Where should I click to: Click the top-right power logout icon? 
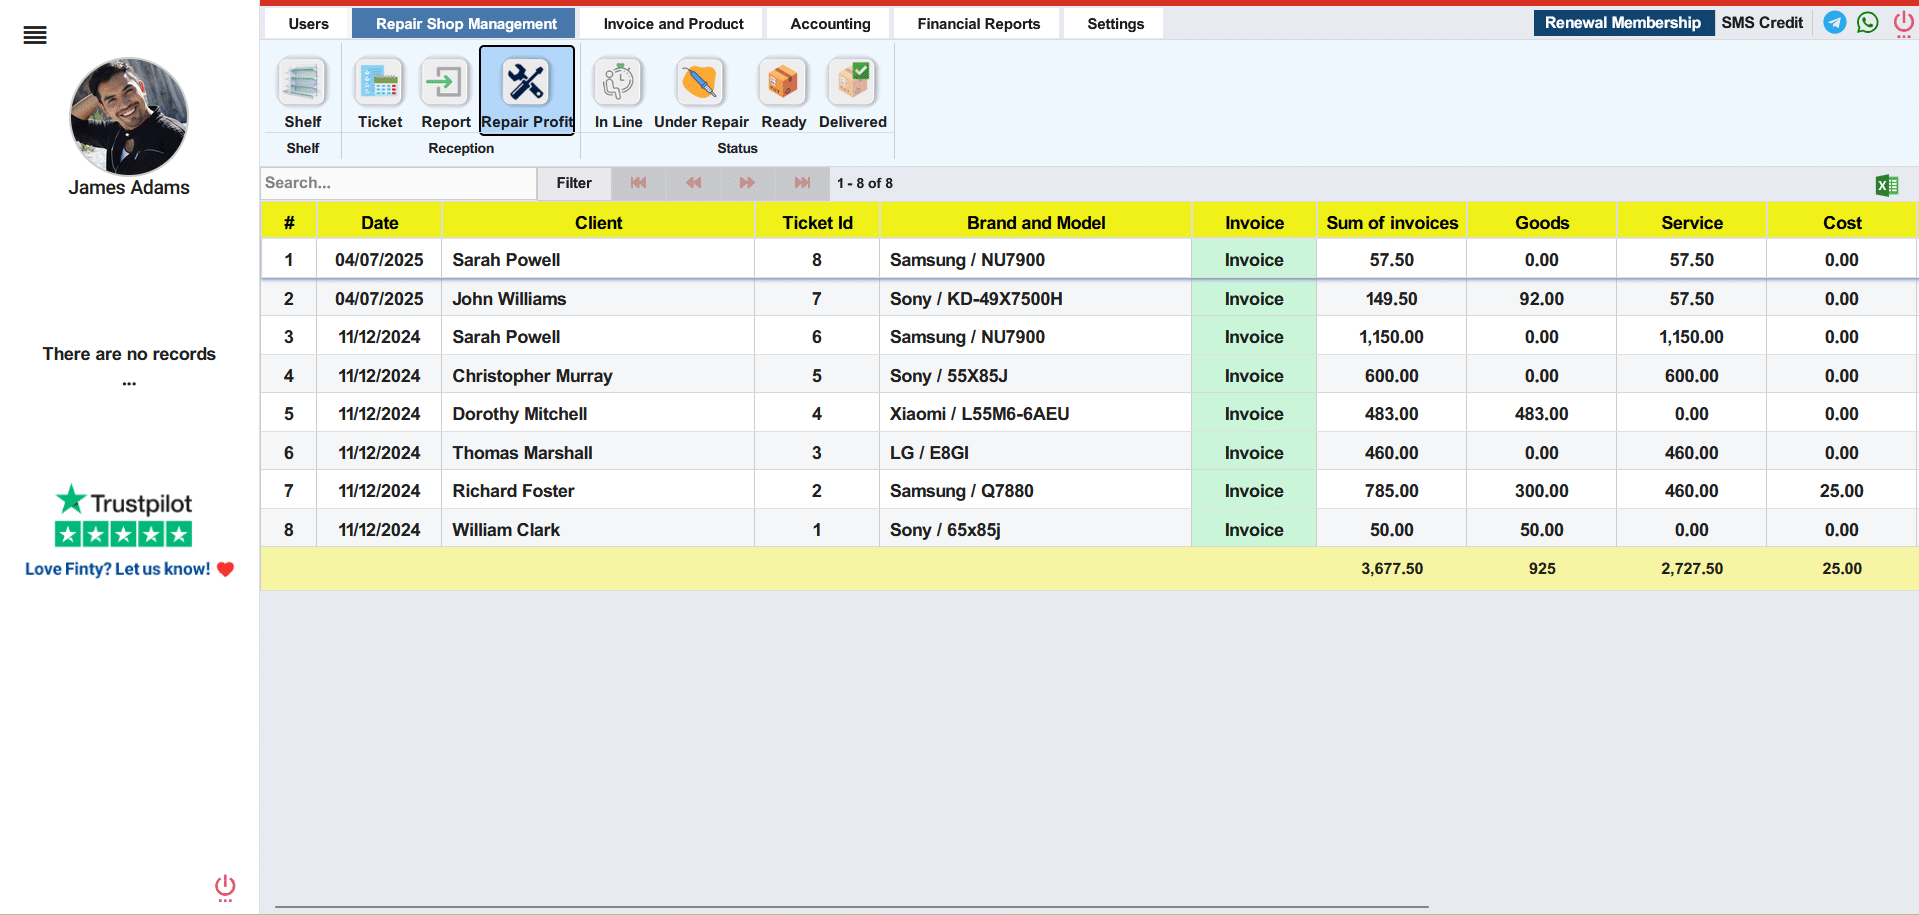pyautogui.click(x=1904, y=24)
